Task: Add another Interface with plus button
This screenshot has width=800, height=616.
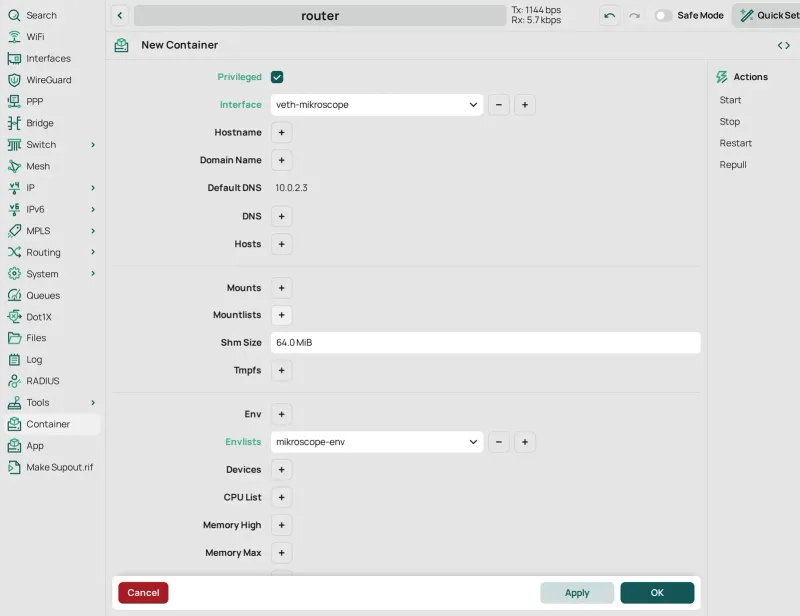Action: [x=524, y=105]
